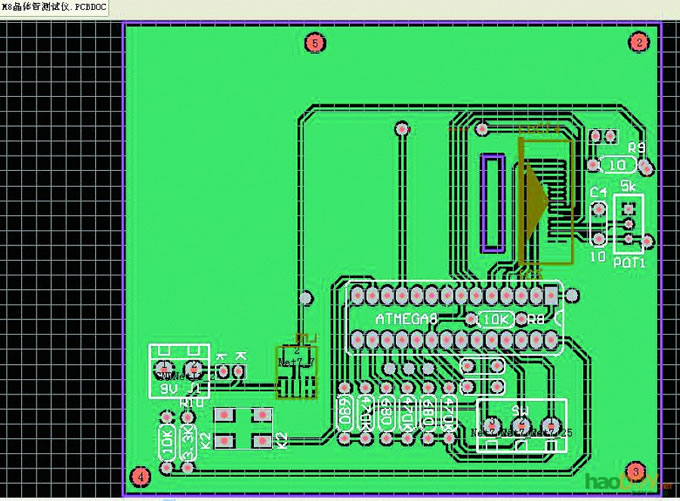Image resolution: width=680 pixels, height=501 pixels.
Task: Click the C4 capacitor label
Action: [x=598, y=191]
